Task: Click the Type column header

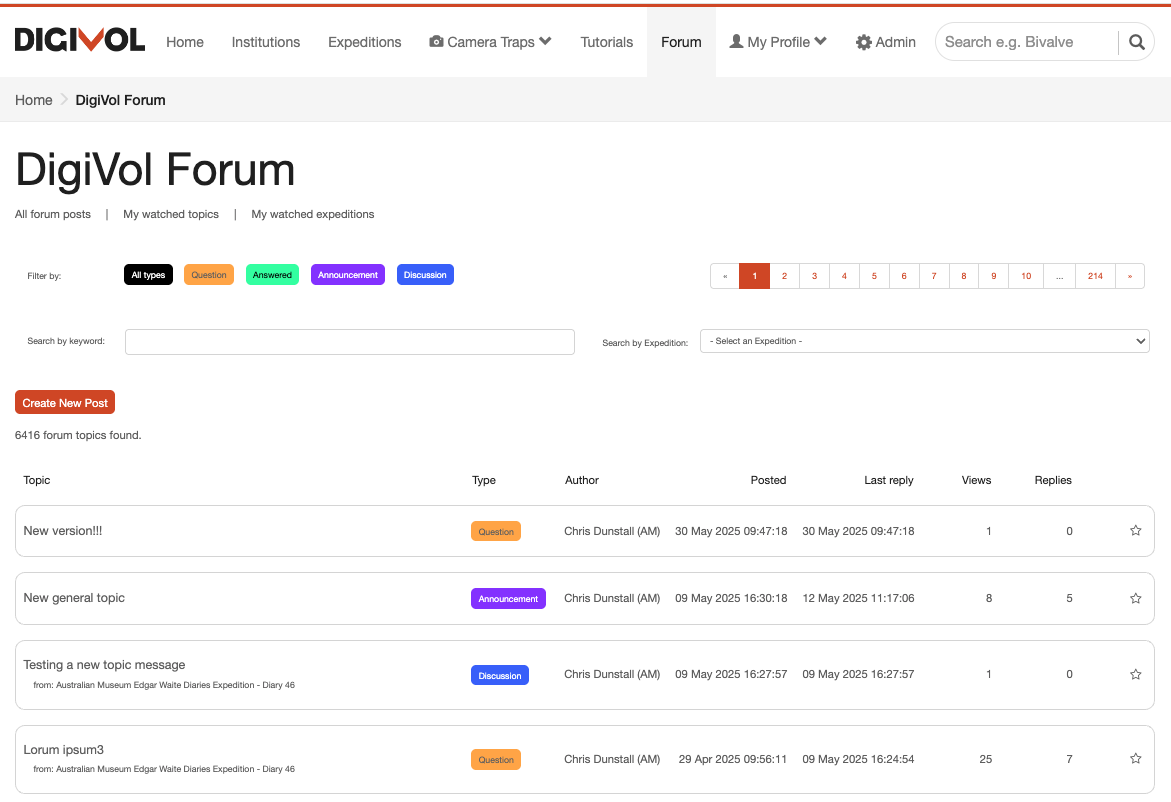Action: coord(484,480)
